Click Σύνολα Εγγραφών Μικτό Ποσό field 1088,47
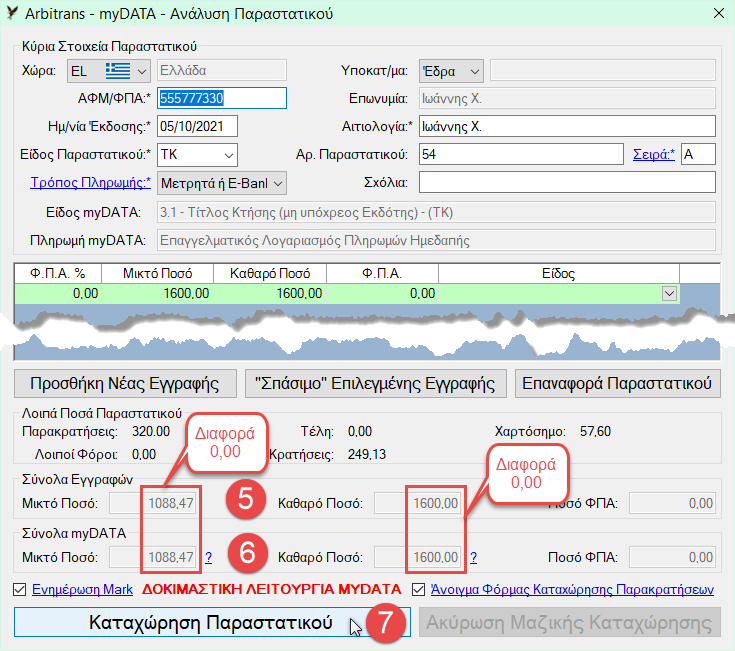The image size is (735, 651). tap(153, 503)
